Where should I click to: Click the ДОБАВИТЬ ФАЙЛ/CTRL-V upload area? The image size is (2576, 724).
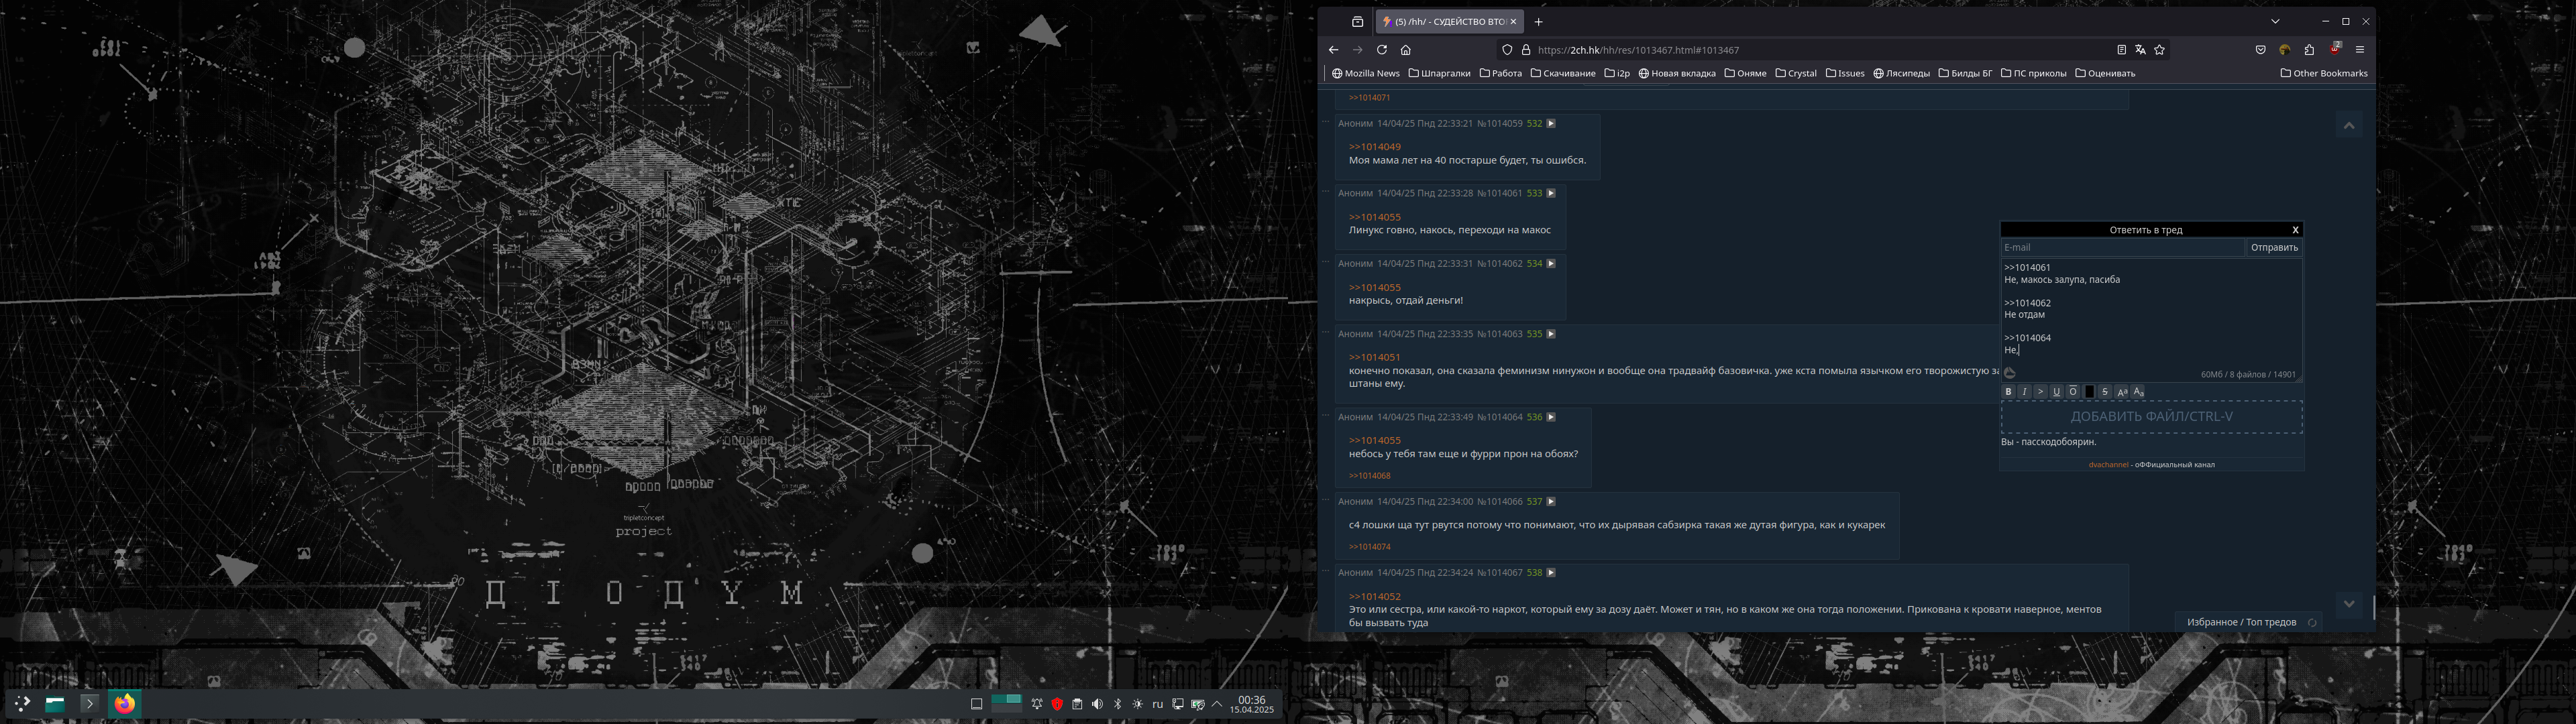(2151, 417)
